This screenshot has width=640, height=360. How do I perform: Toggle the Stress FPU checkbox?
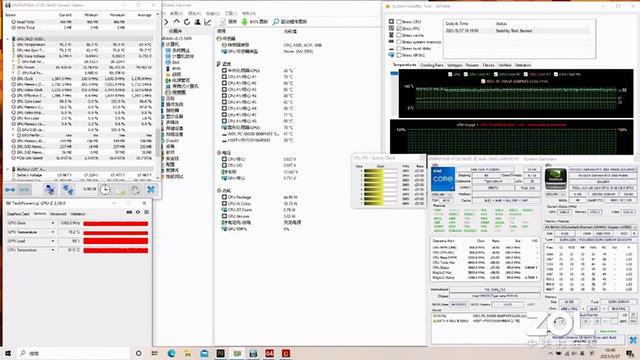399,29
